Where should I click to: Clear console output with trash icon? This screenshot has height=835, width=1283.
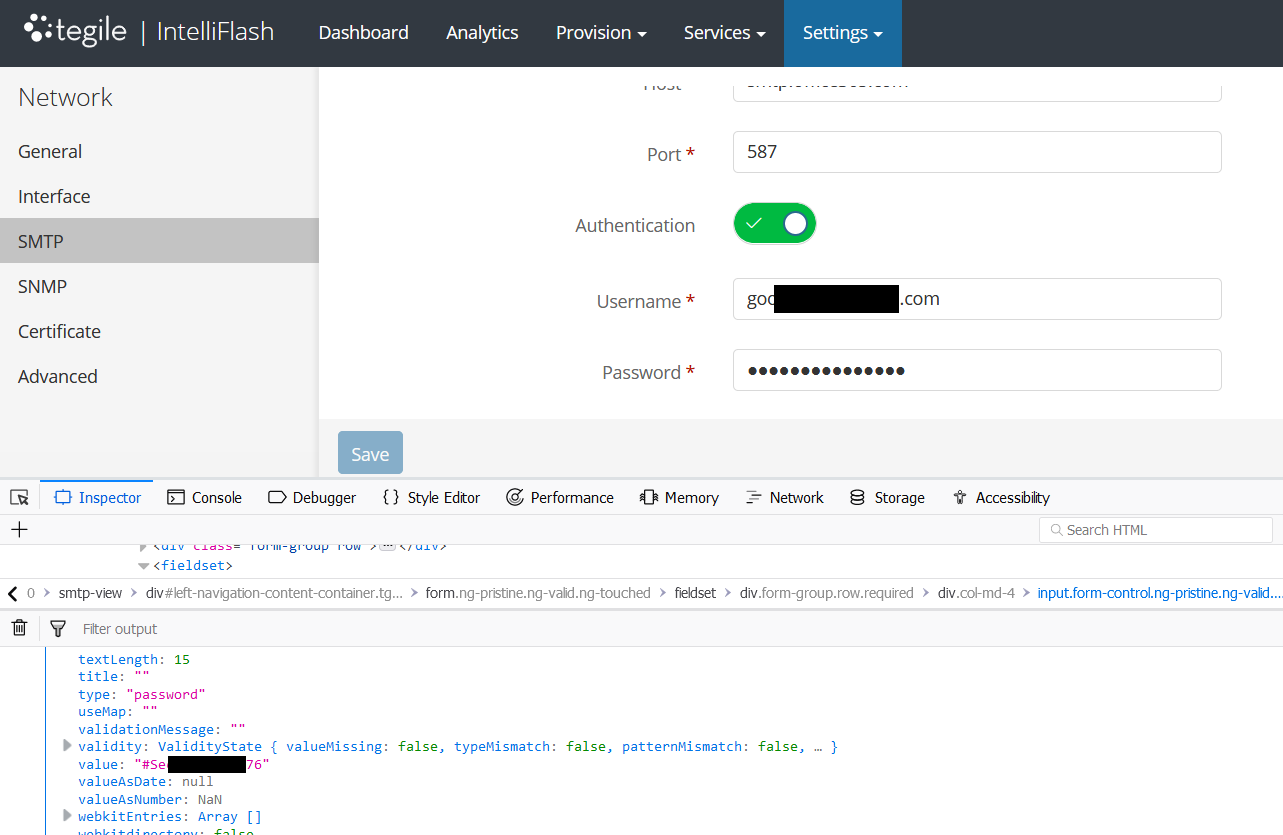coord(19,628)
